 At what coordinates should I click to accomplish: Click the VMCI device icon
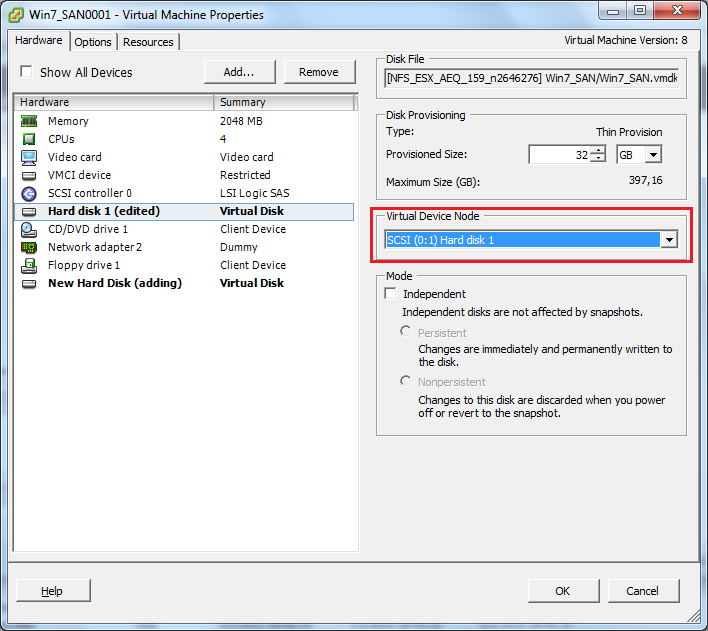tap(29, 175)
